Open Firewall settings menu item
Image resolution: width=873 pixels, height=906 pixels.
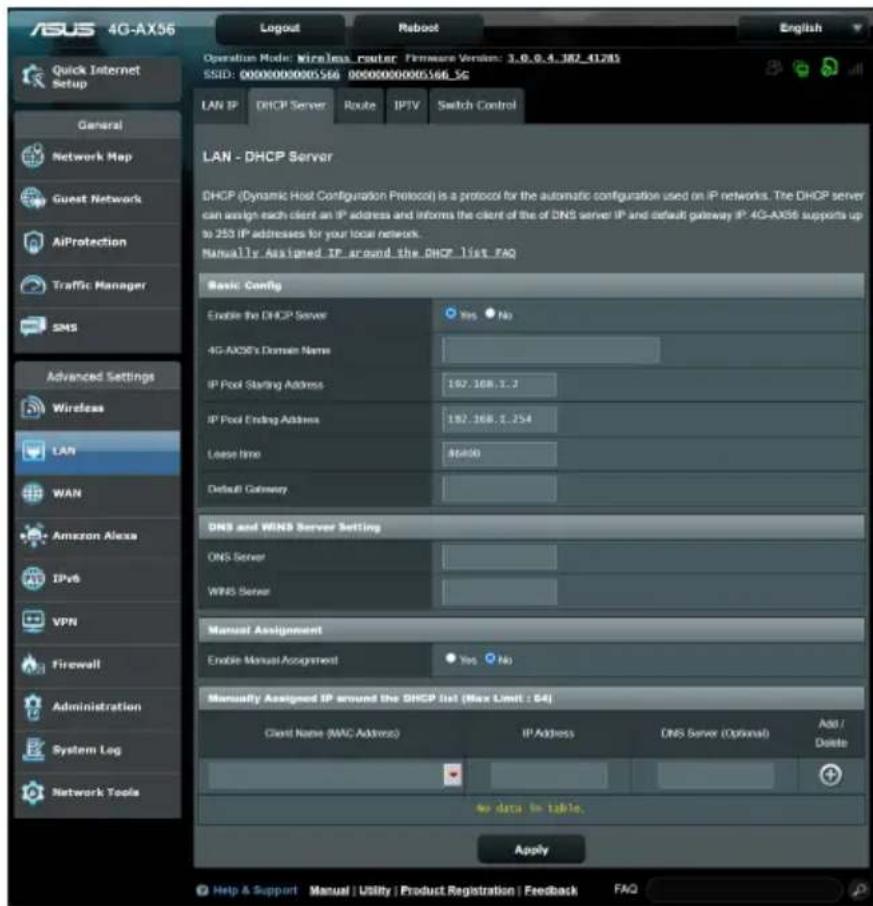[x=98, y=664]
